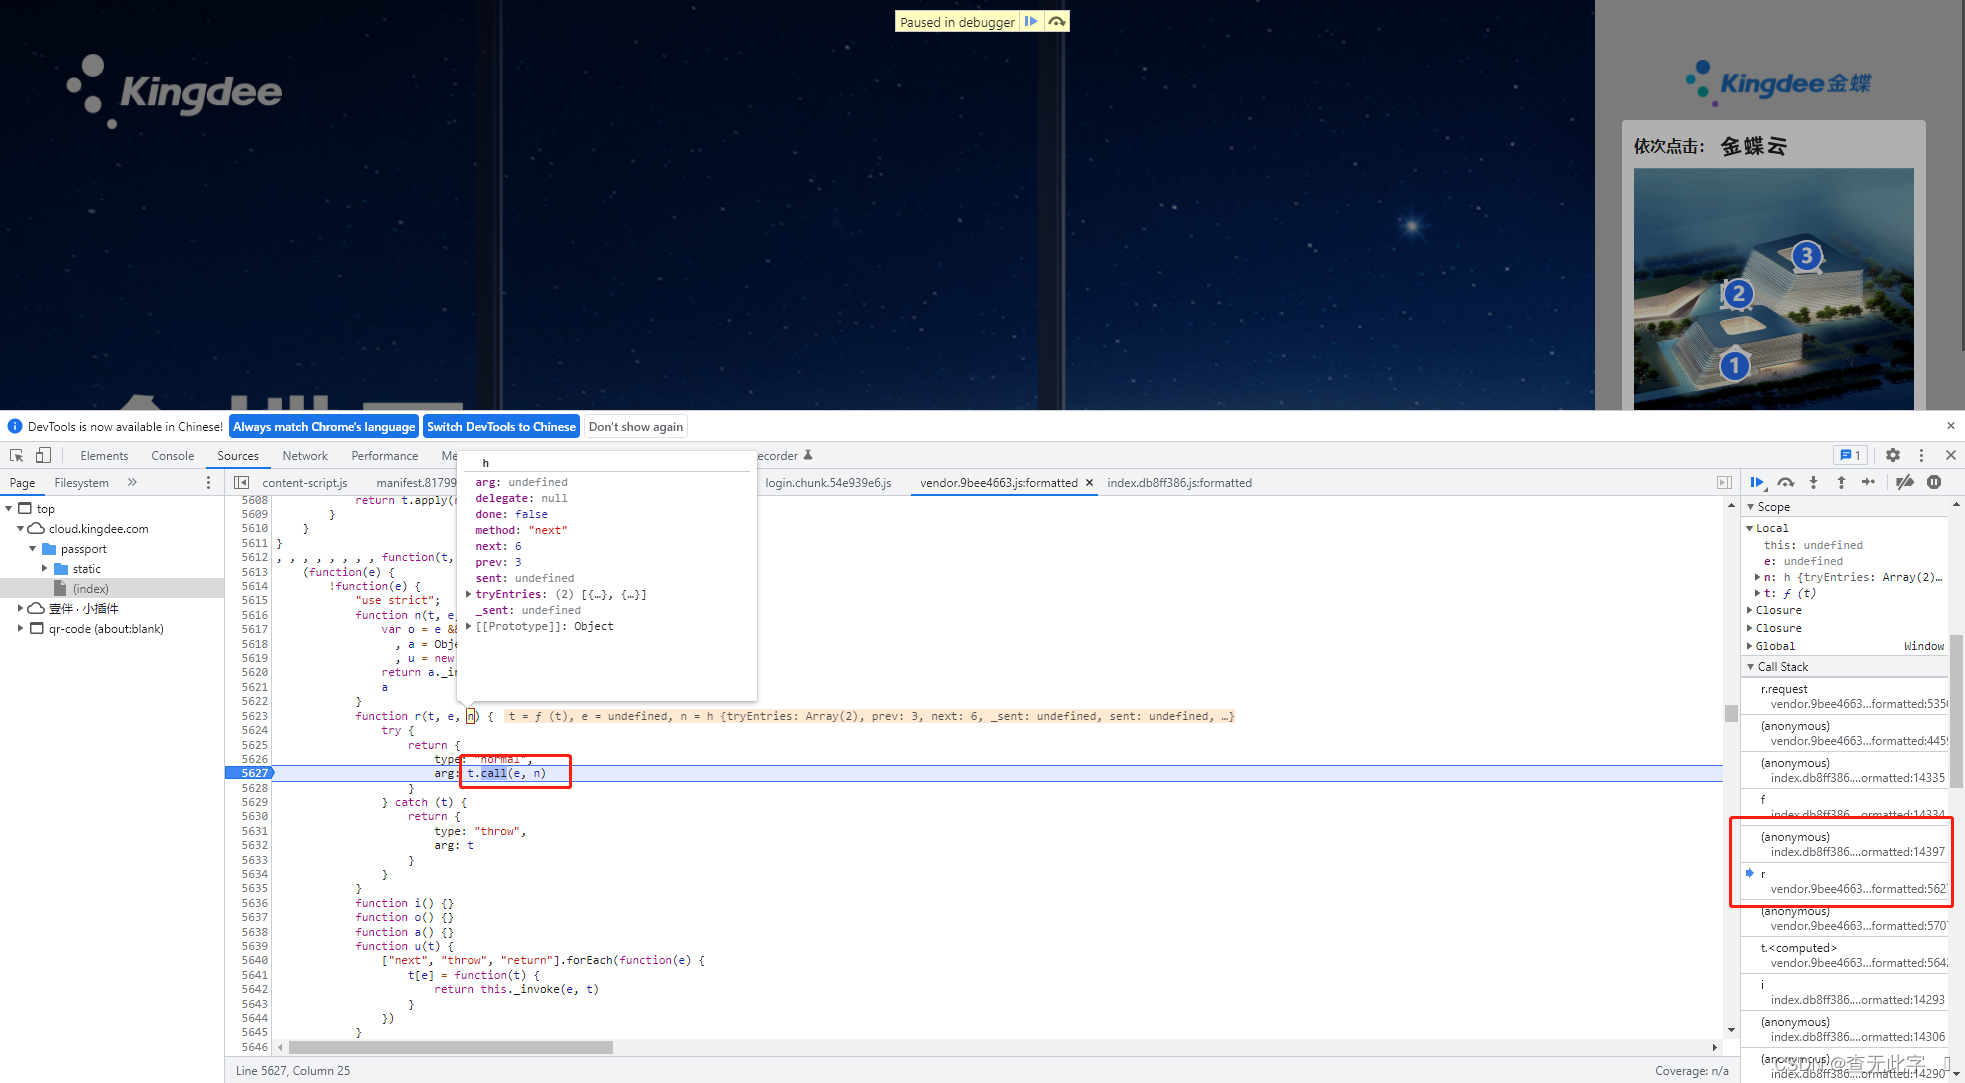1965x1083 pixels.
Task: Show more navigator tabs chevron
Action: point(132,482)
